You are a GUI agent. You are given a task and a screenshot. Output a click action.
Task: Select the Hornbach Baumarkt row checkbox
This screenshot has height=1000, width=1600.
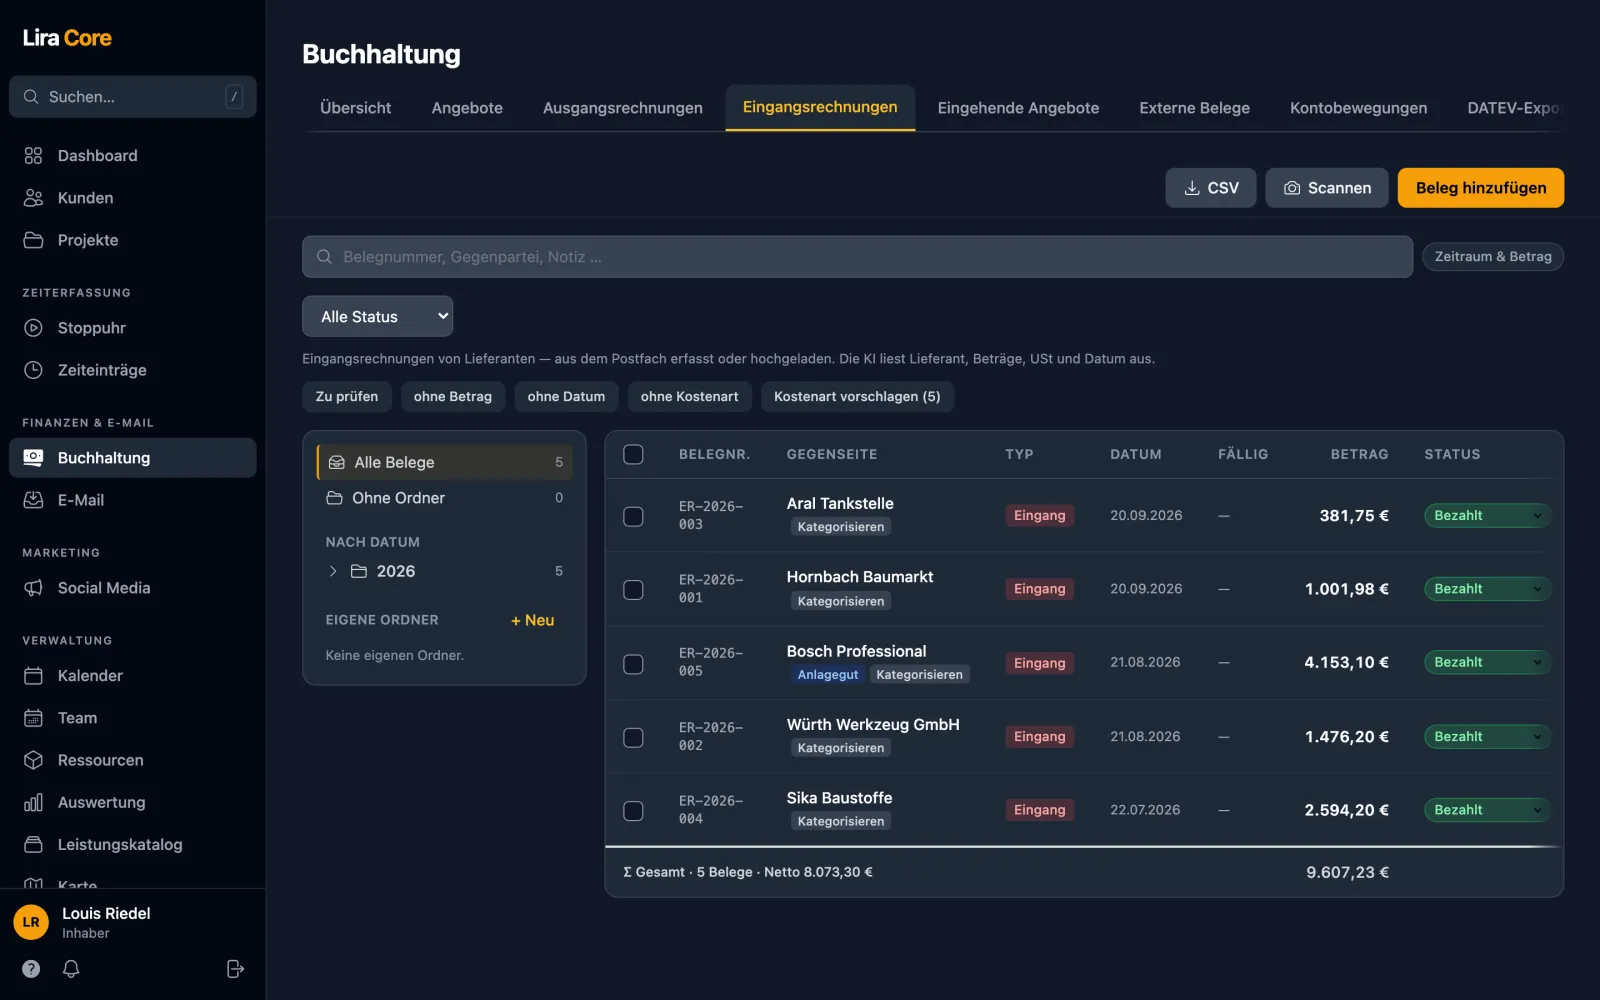click(x=633, y=590)
